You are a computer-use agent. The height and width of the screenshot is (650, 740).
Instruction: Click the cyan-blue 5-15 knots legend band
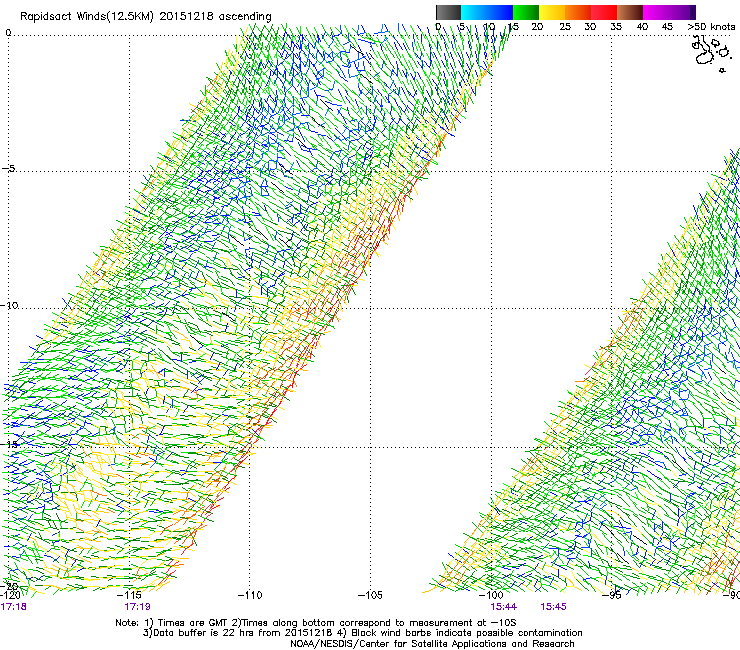coord(487,12)
